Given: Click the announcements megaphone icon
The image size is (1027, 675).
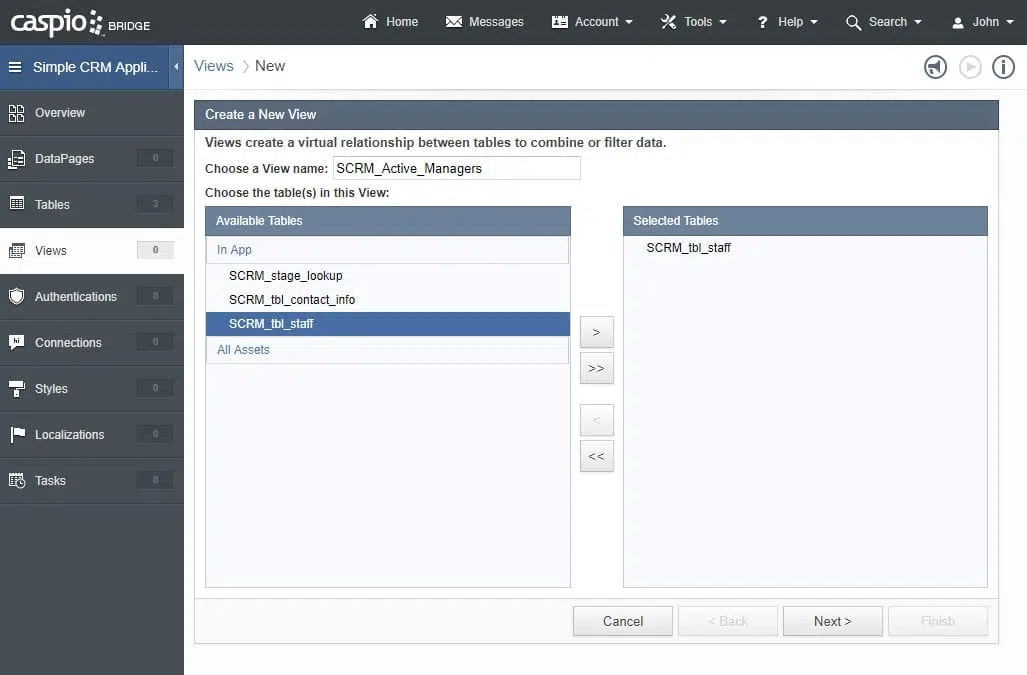Looking at the screenshot, I should click(935, 67).
